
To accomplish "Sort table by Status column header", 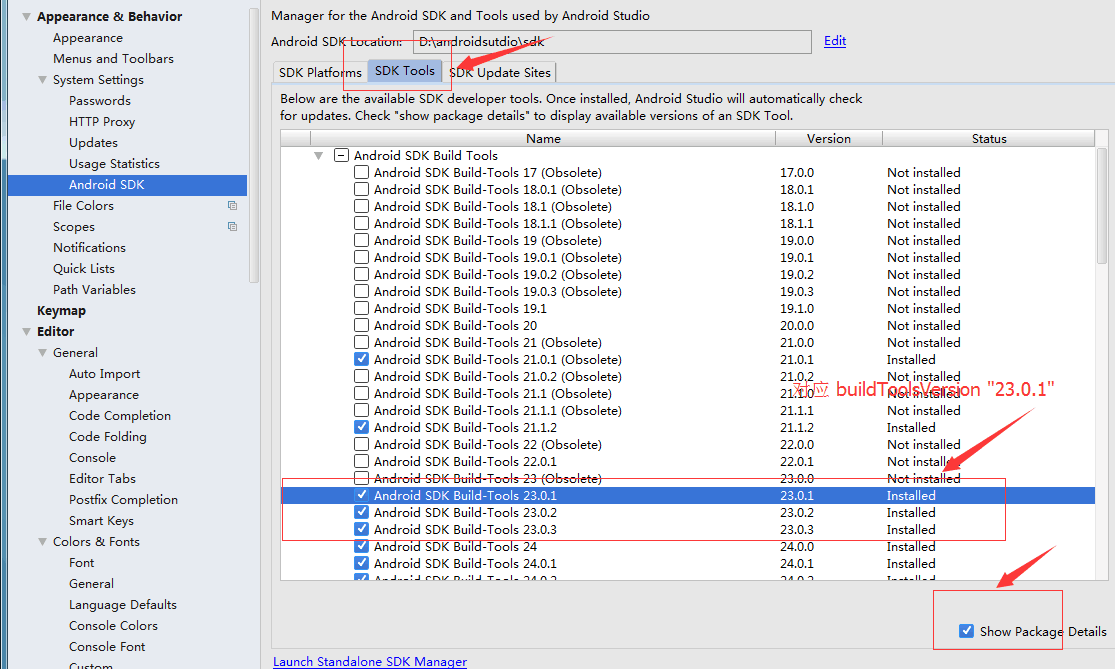I will tap(989, 139).
